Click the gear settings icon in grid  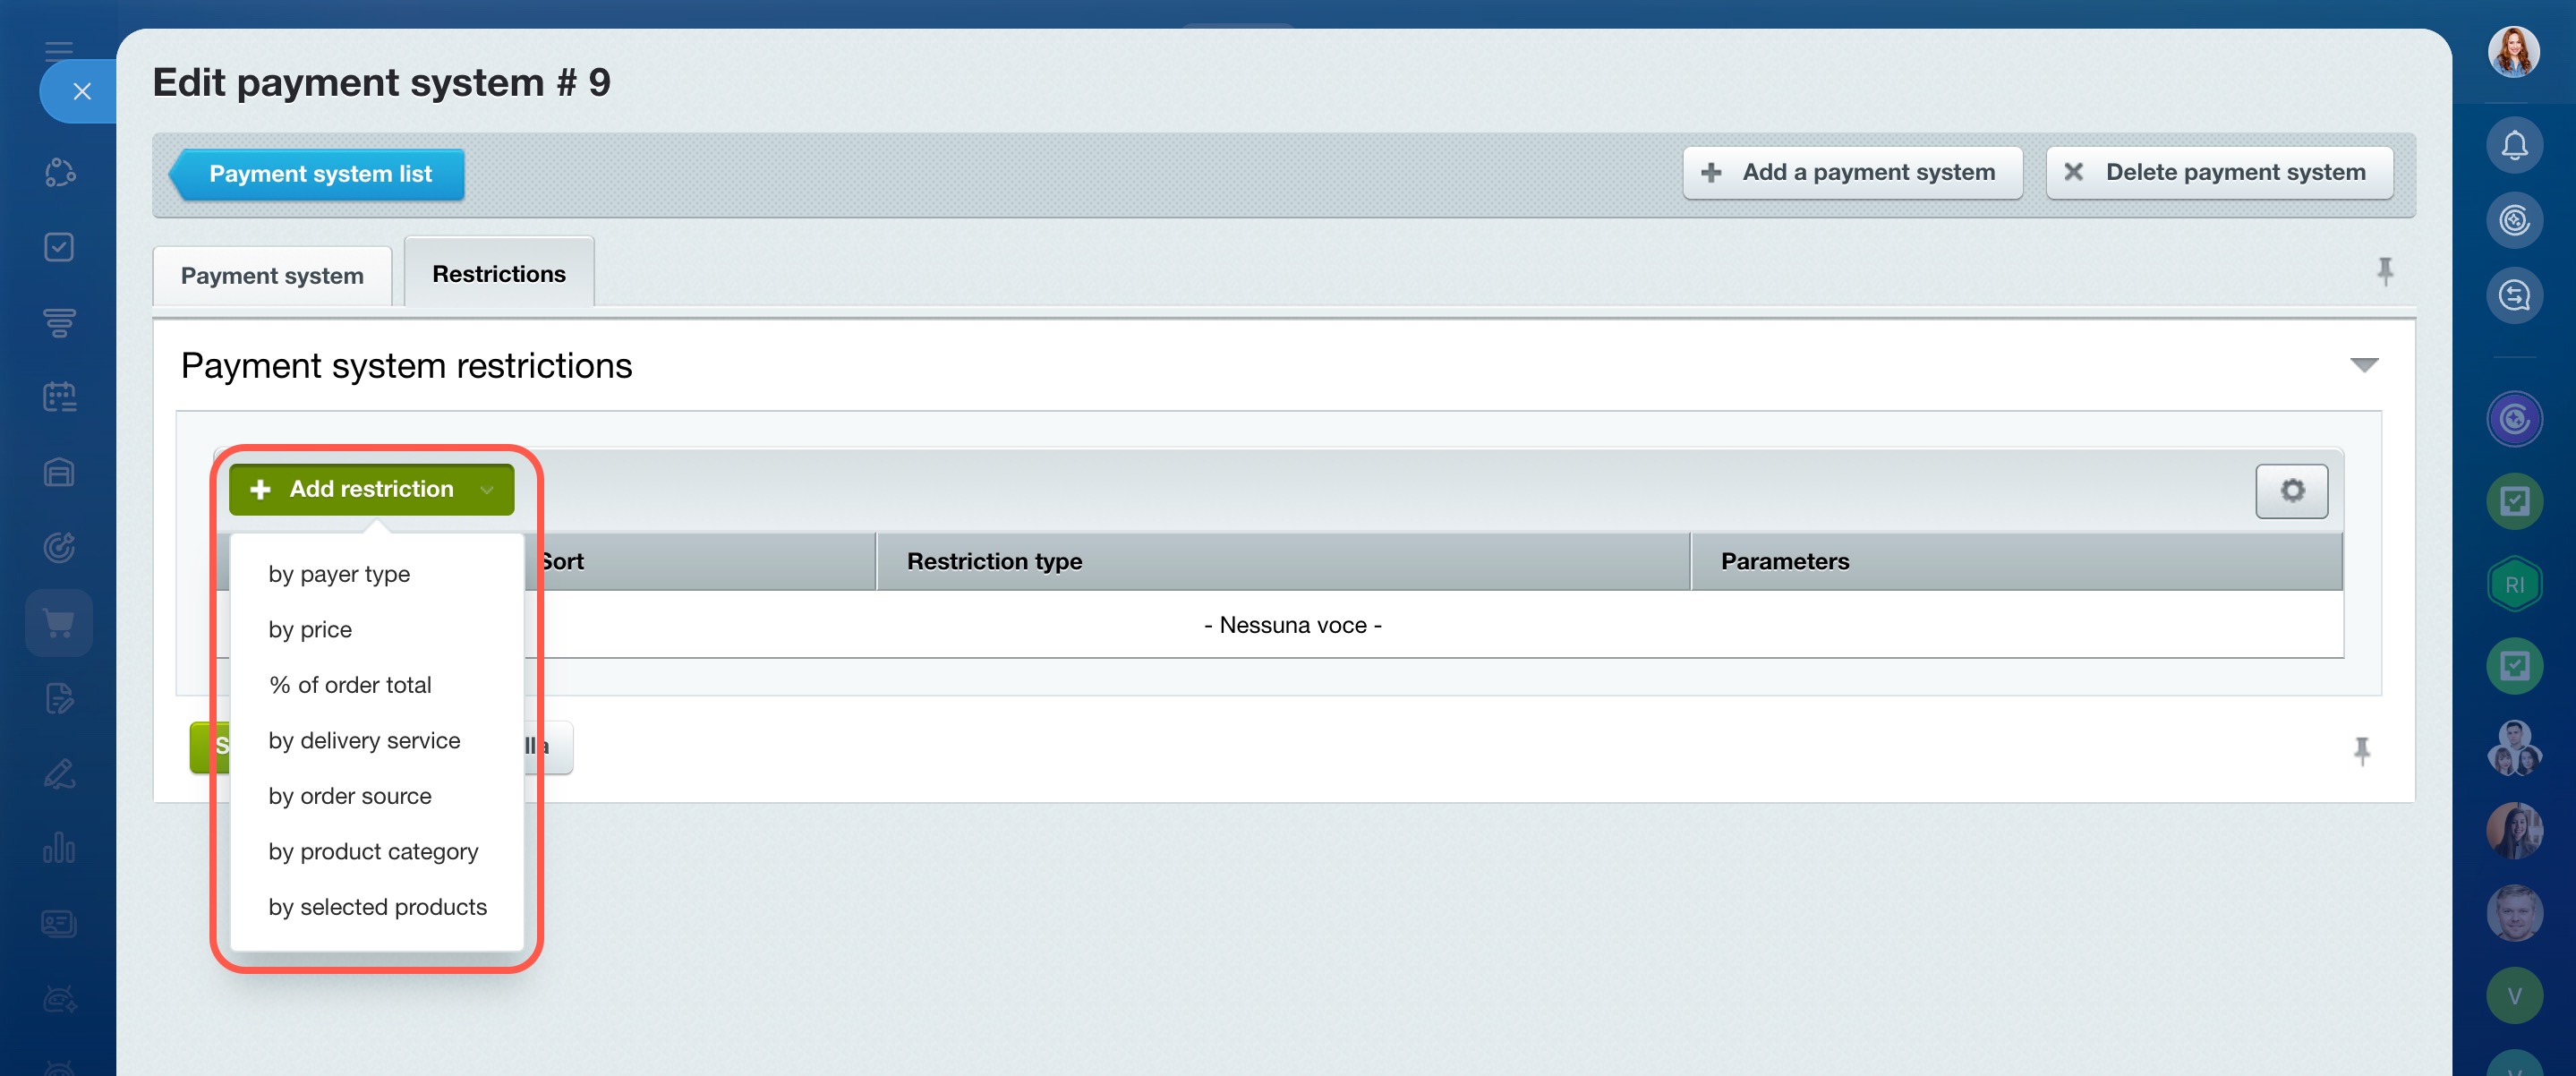point(2291,490)
